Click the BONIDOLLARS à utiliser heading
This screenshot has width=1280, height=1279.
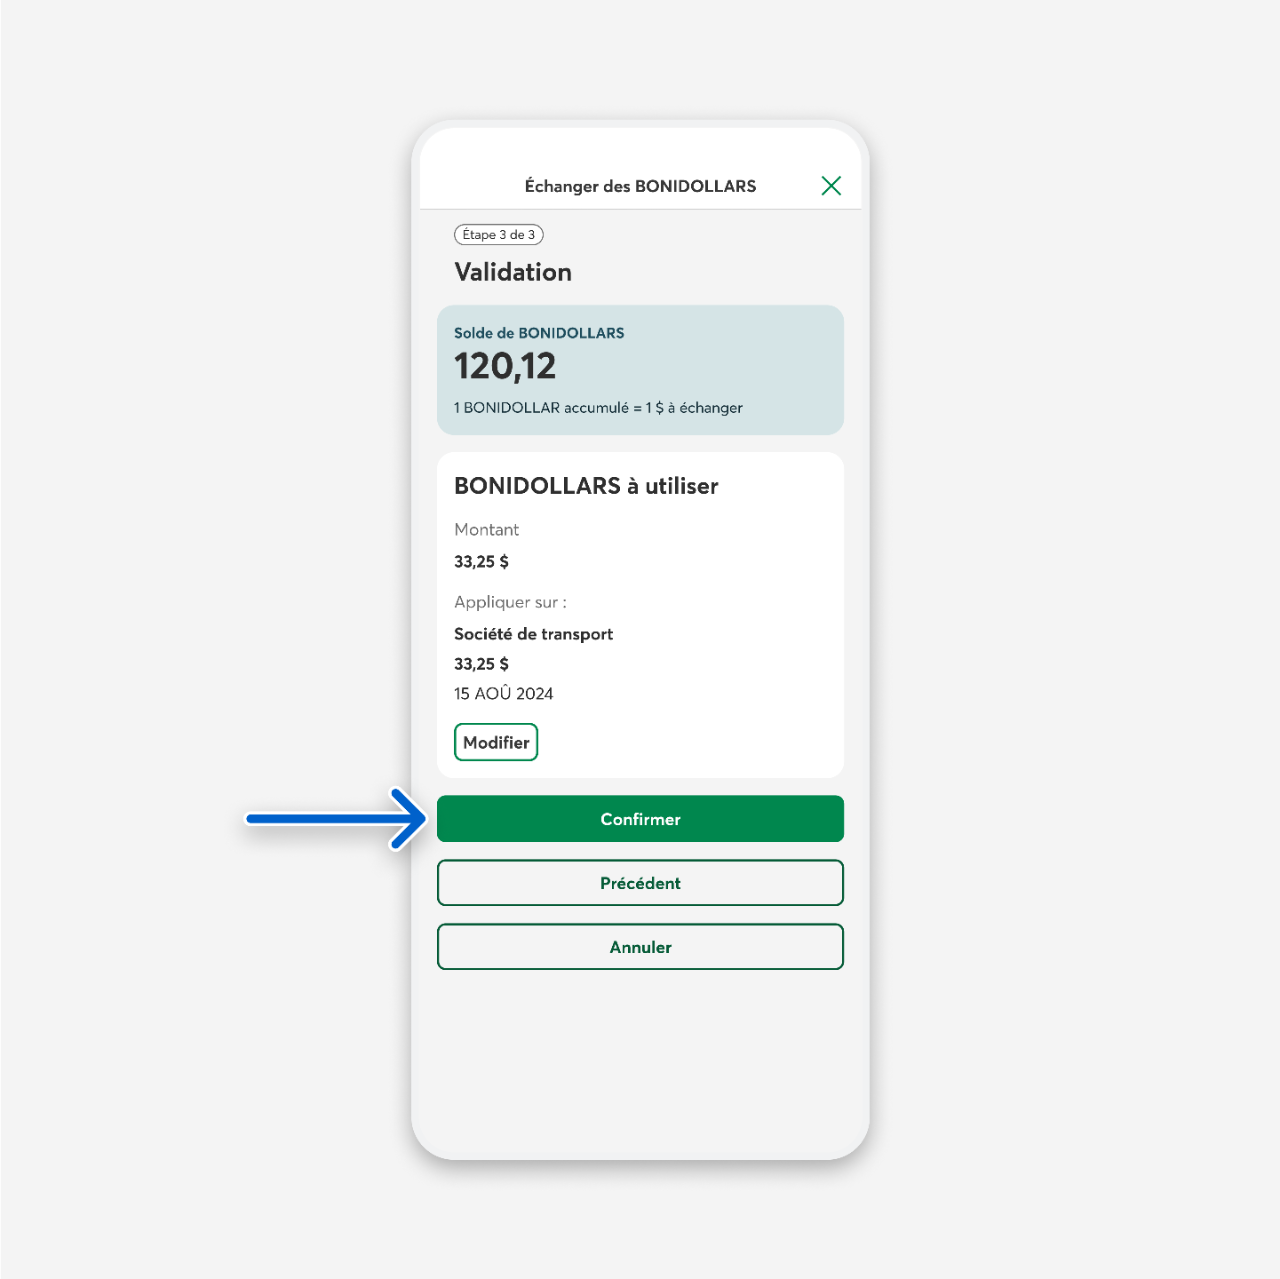586,486
